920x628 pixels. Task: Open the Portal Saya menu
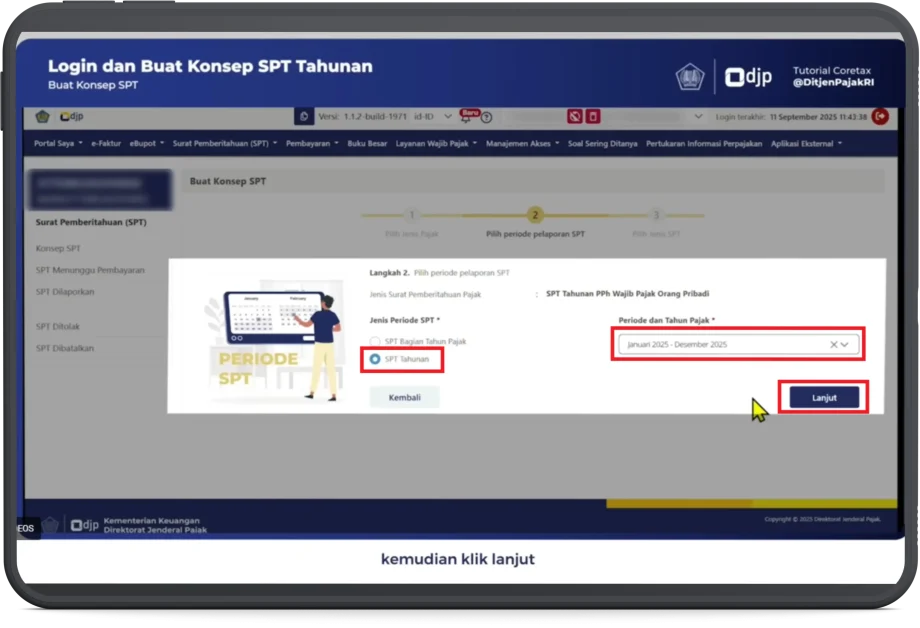pos(58,143)
